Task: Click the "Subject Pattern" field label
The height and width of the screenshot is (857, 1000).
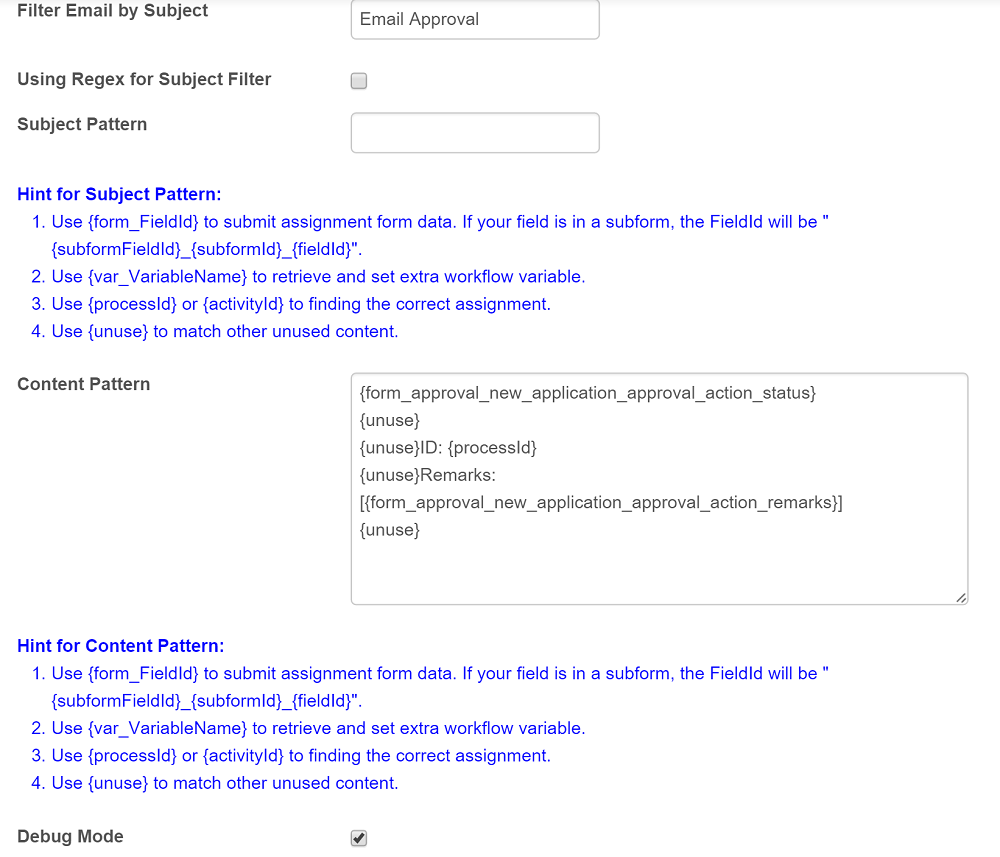Action: click(x=82, y=124)
